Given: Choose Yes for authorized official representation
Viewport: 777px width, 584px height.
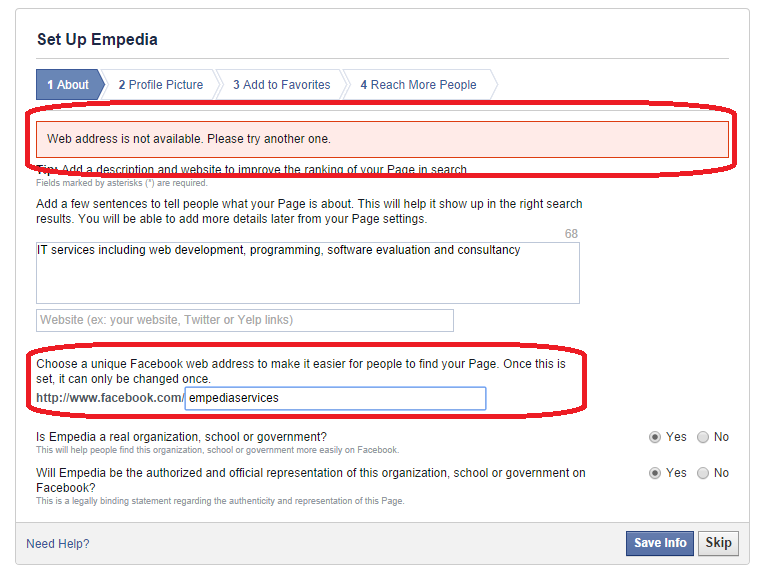Looking at the screenshot, I should point(655,473).
